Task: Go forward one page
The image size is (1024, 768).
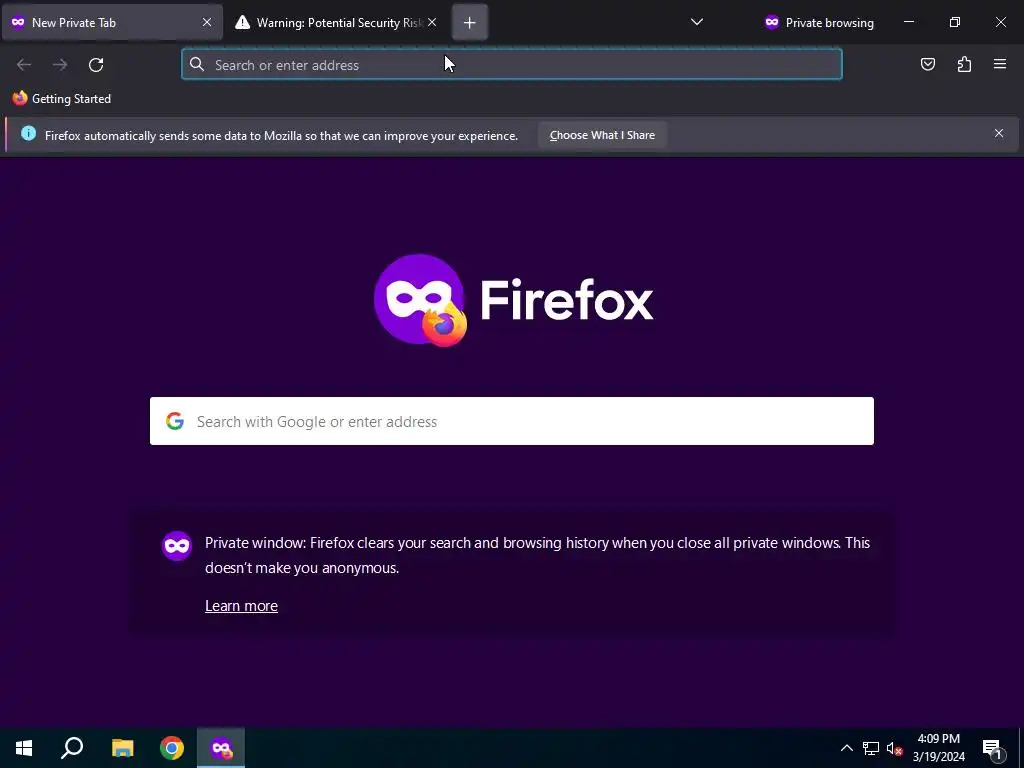Action: point(60,65)
